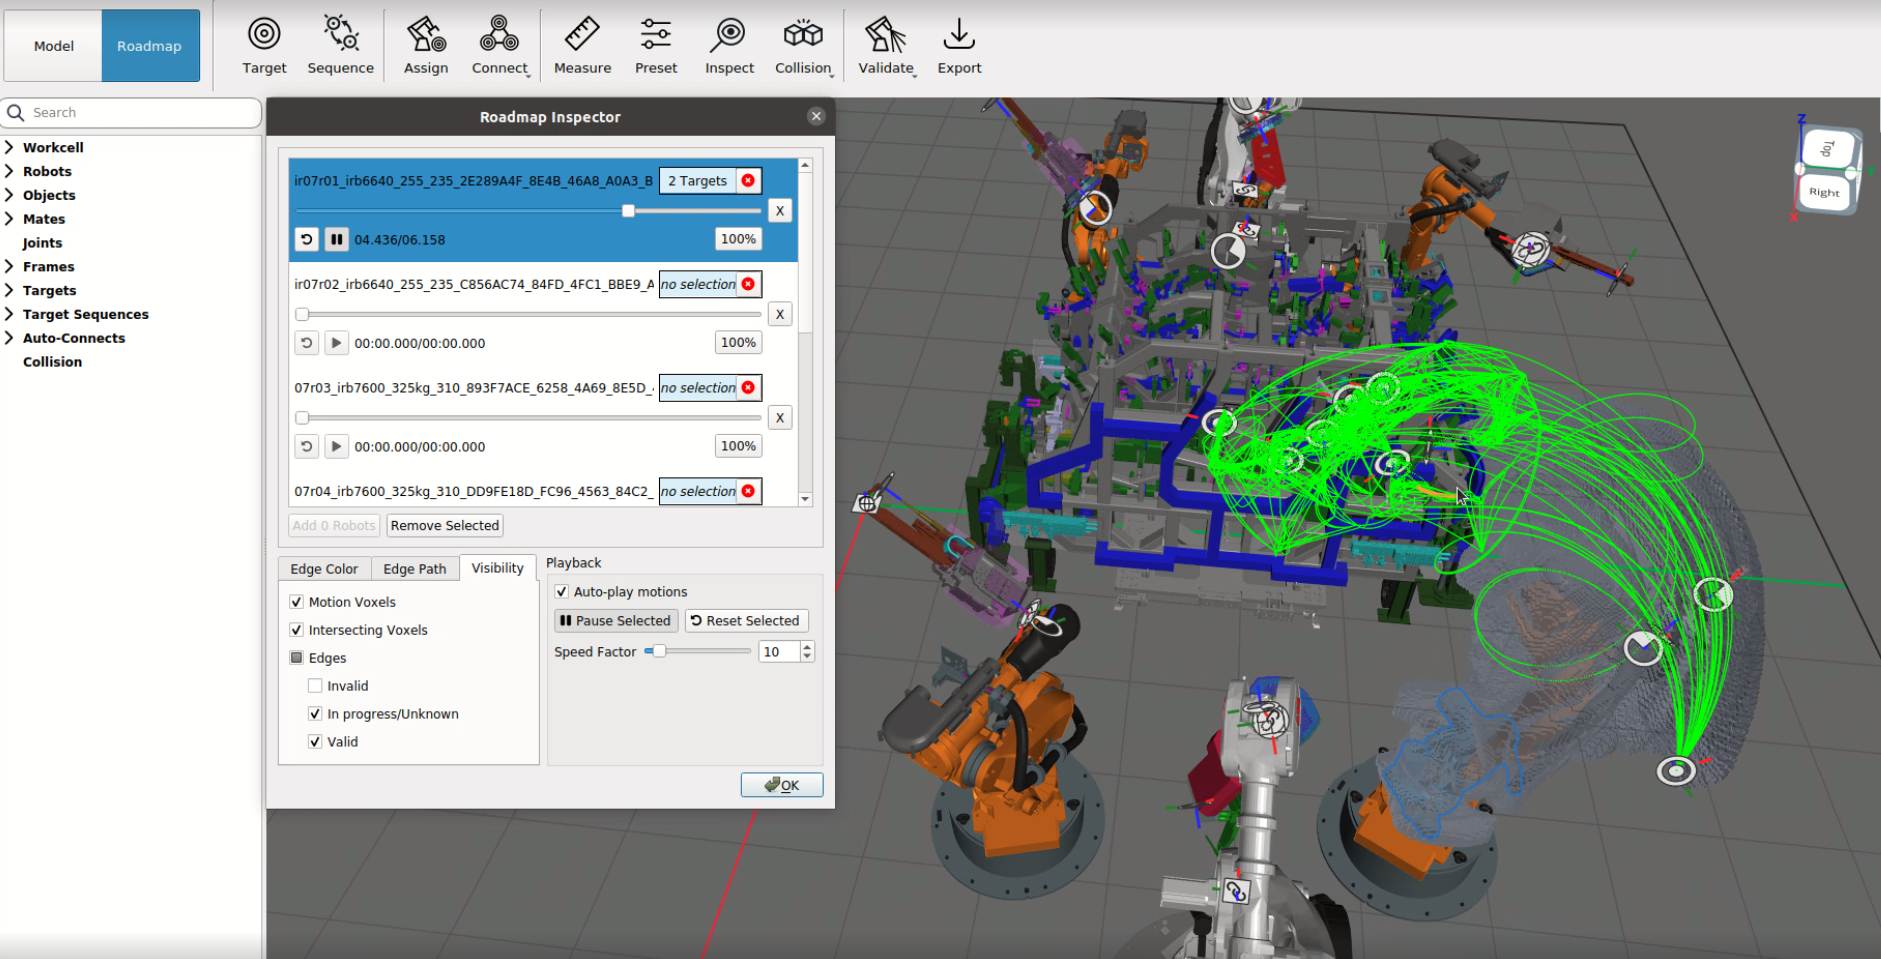The width and height of the screenshot is (1881, 959).
Task: Switch to the Edge Color tab
Action: 324,569
